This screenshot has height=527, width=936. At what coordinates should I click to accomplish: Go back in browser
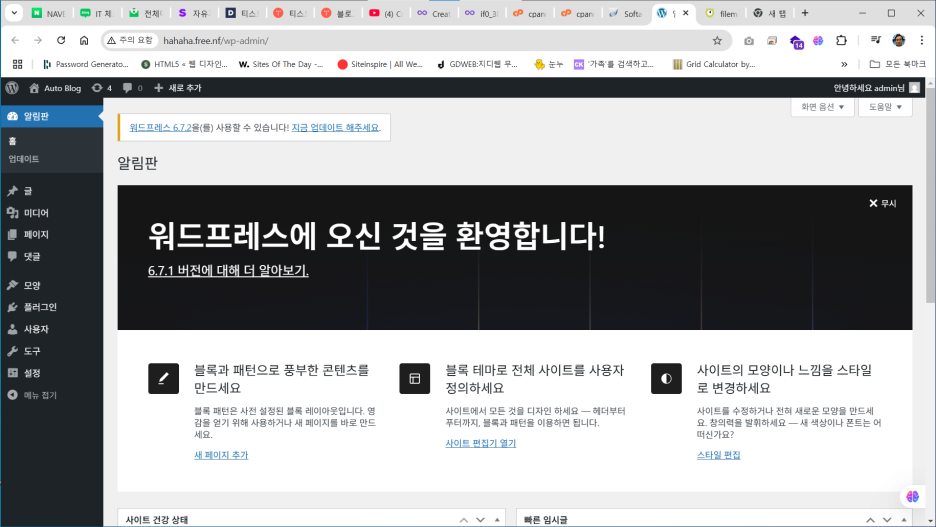[15, 40]
